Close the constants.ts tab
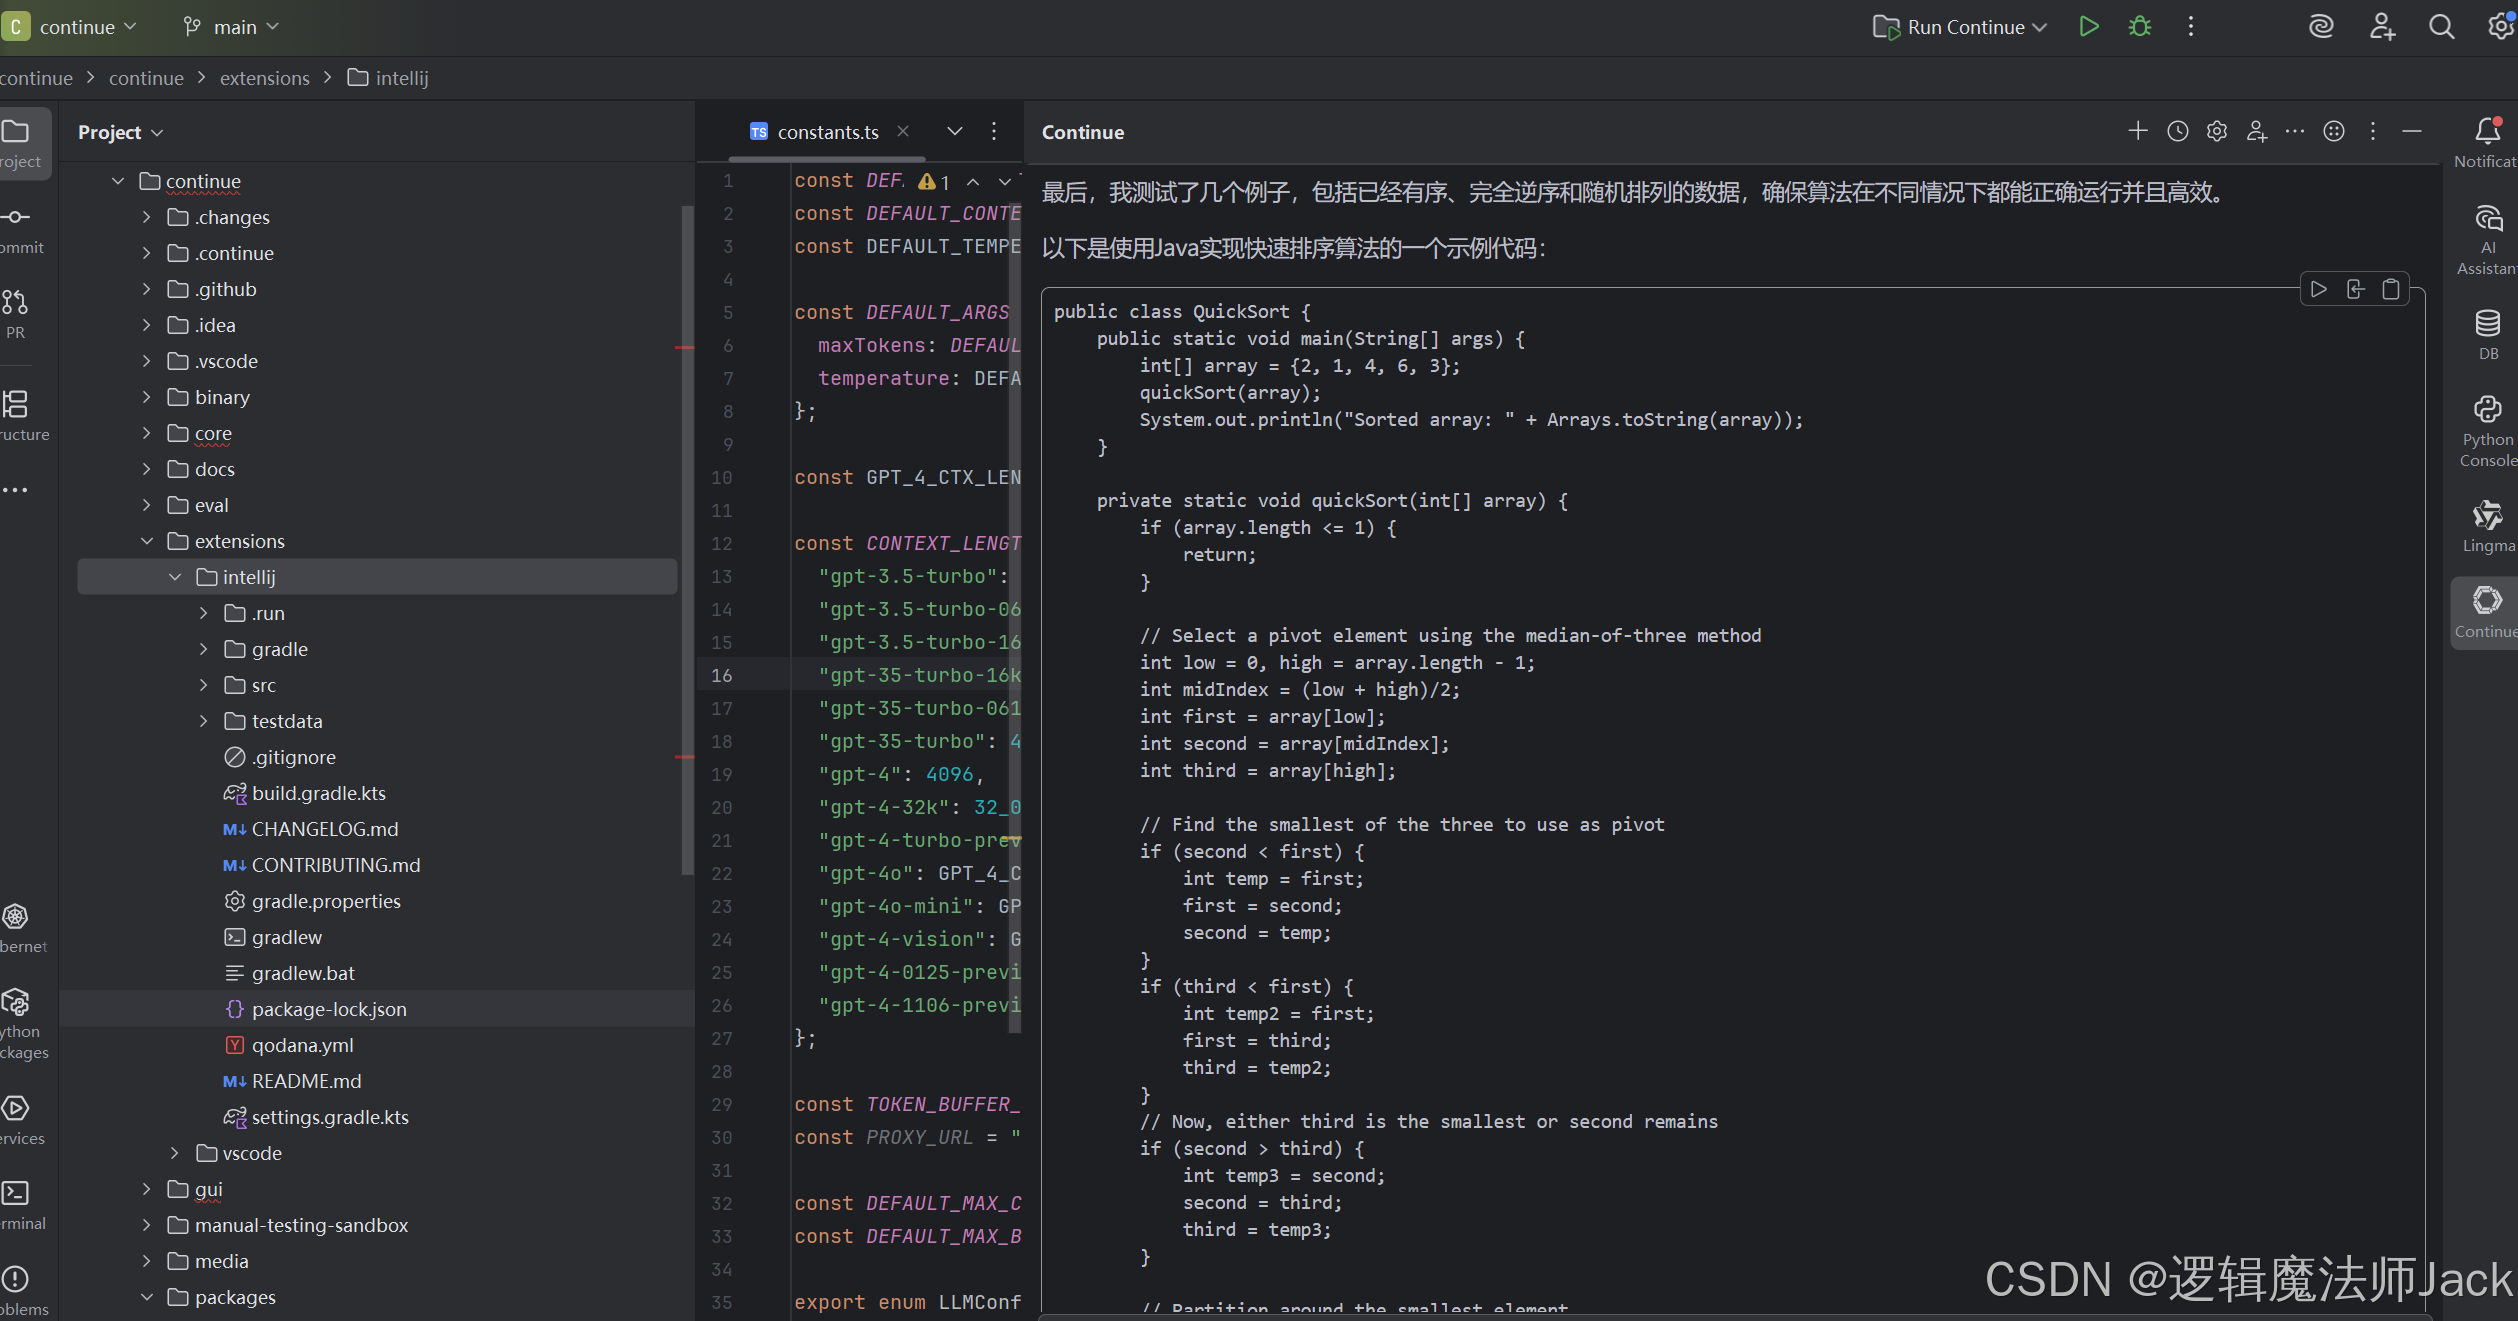The width and height of the screenshot is (2518, 1321). [903, 132]
